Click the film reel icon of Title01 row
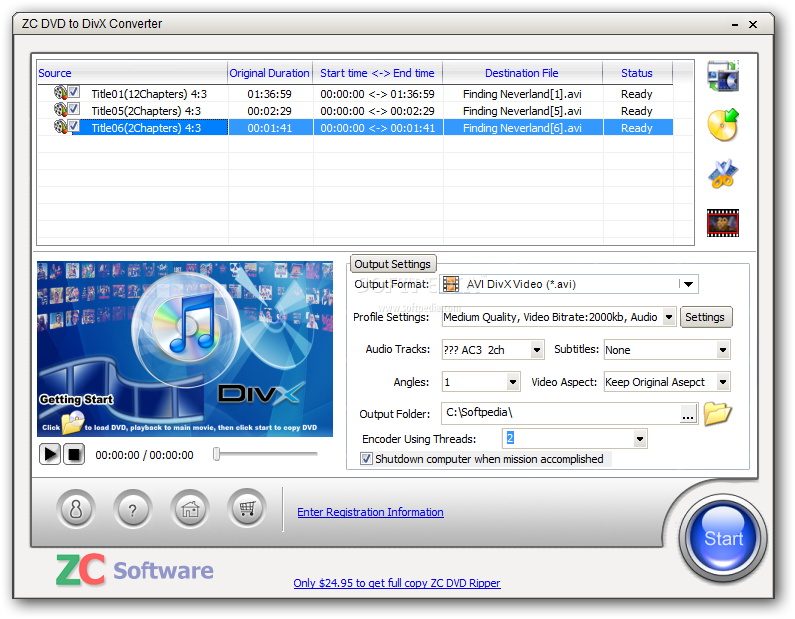Screen dimensions: 795x619 tap(60, 93)
